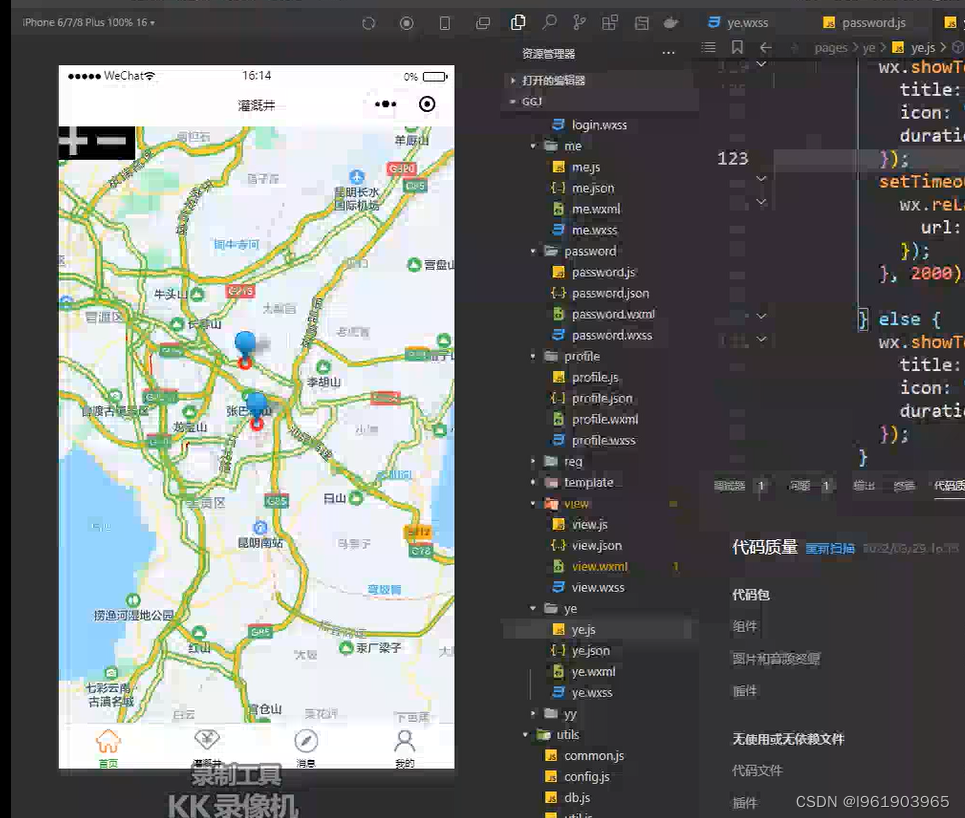Open the search magnifier icon

click(x=549, y=23)
